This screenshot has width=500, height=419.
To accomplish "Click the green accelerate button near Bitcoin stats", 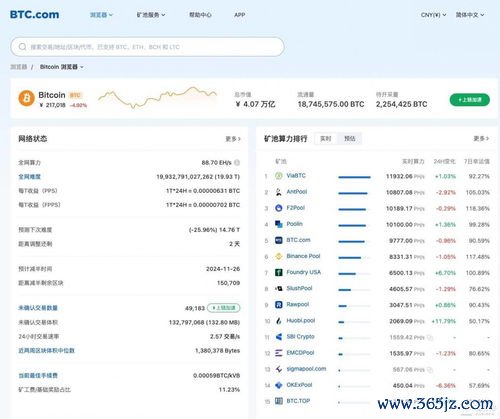I will 470,100.
